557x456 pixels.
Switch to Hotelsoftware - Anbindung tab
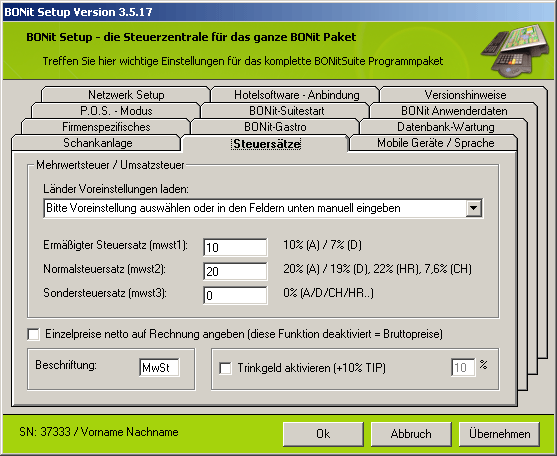pos(296,95)
